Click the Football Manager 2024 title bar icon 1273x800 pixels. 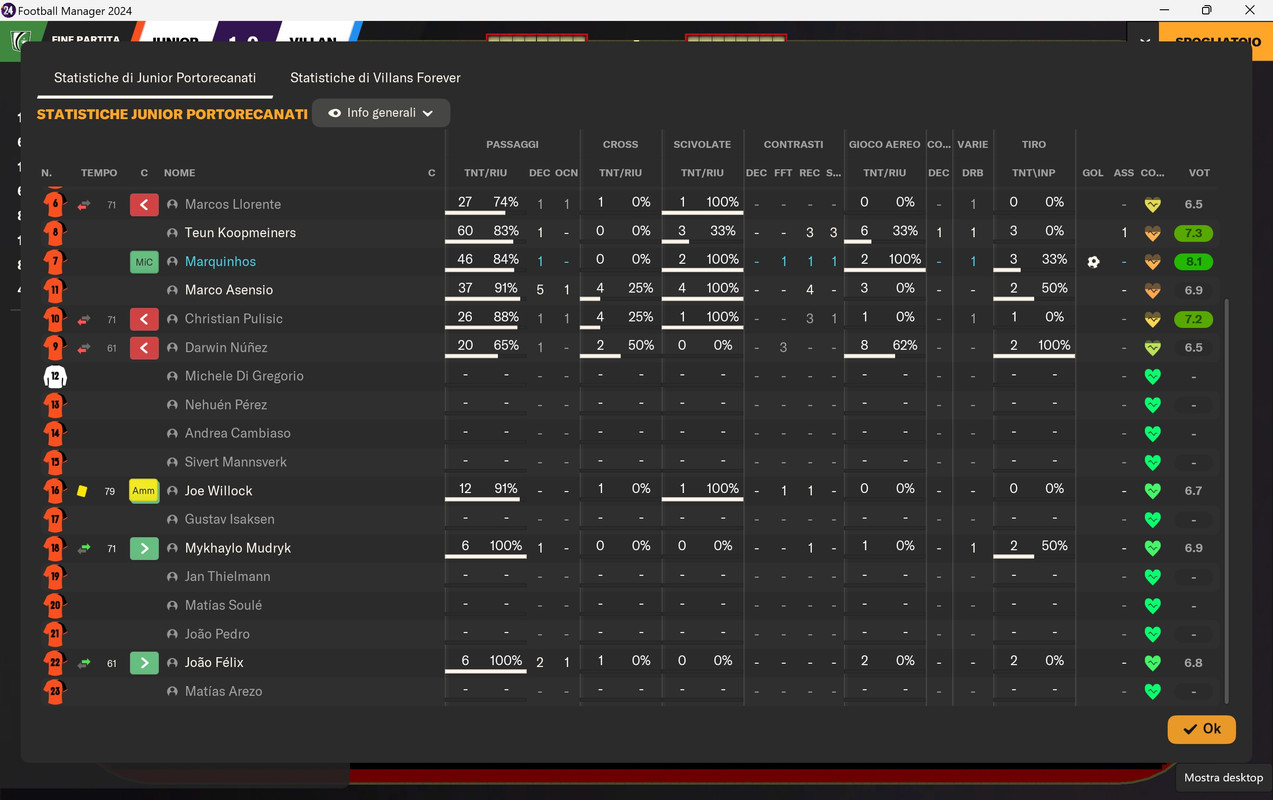tap(8, 10)
